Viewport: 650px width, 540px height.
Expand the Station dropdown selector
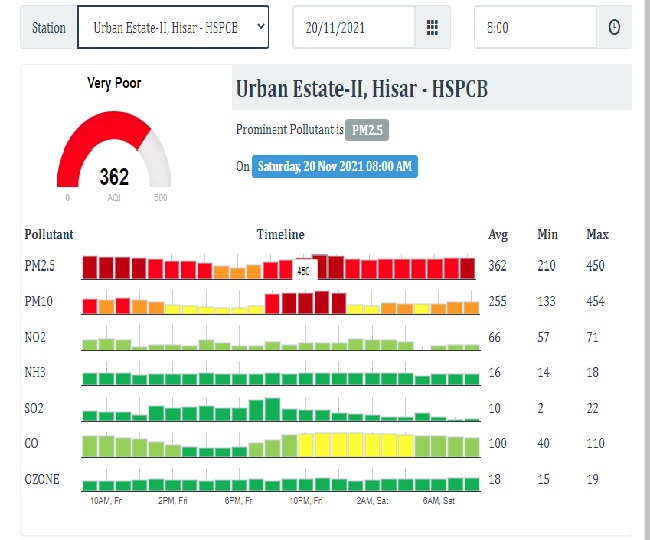172,27
